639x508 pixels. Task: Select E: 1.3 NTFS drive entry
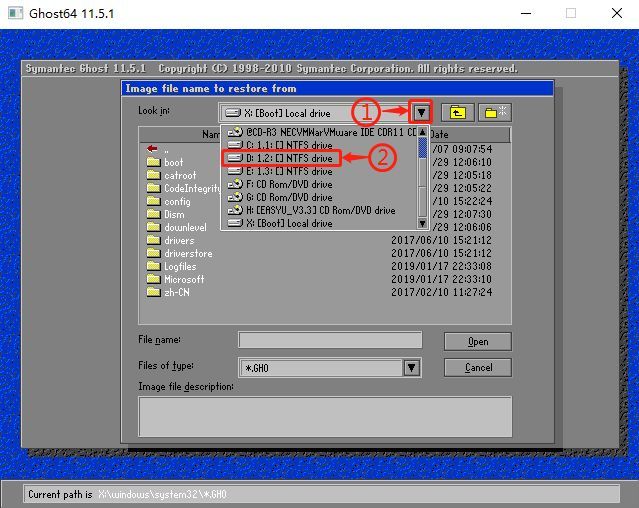(320, 171)
